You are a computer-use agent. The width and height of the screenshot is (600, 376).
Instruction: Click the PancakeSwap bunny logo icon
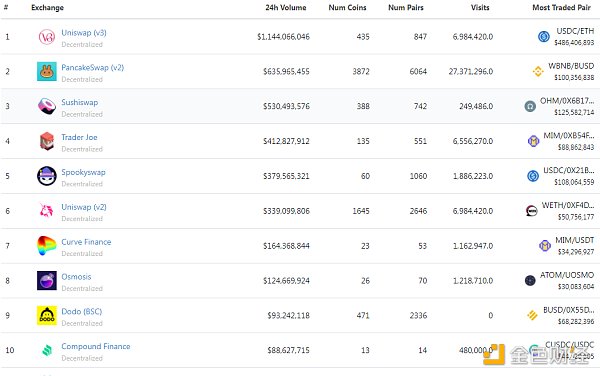tap(47, 72)
